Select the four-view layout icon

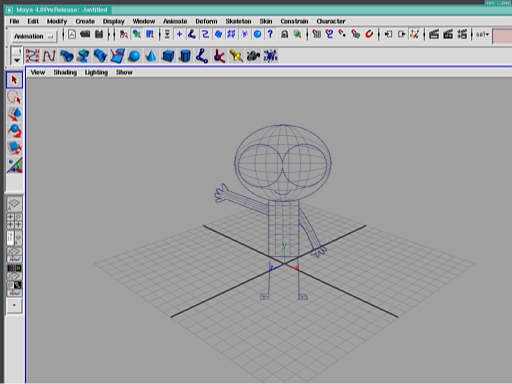pyautogui.click(x=14, y=221)
